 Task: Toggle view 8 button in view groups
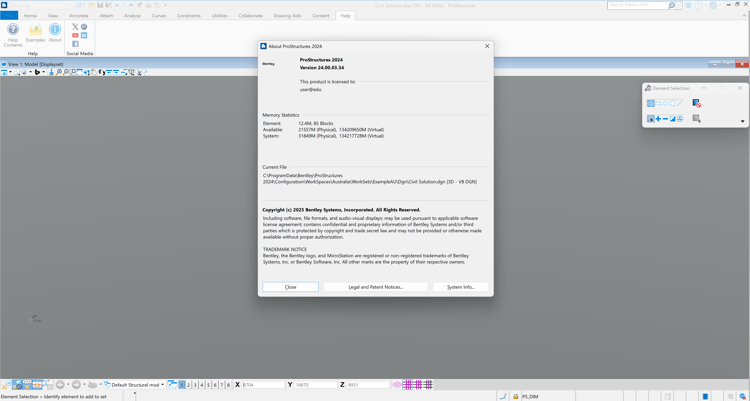(x=228, y=385)
